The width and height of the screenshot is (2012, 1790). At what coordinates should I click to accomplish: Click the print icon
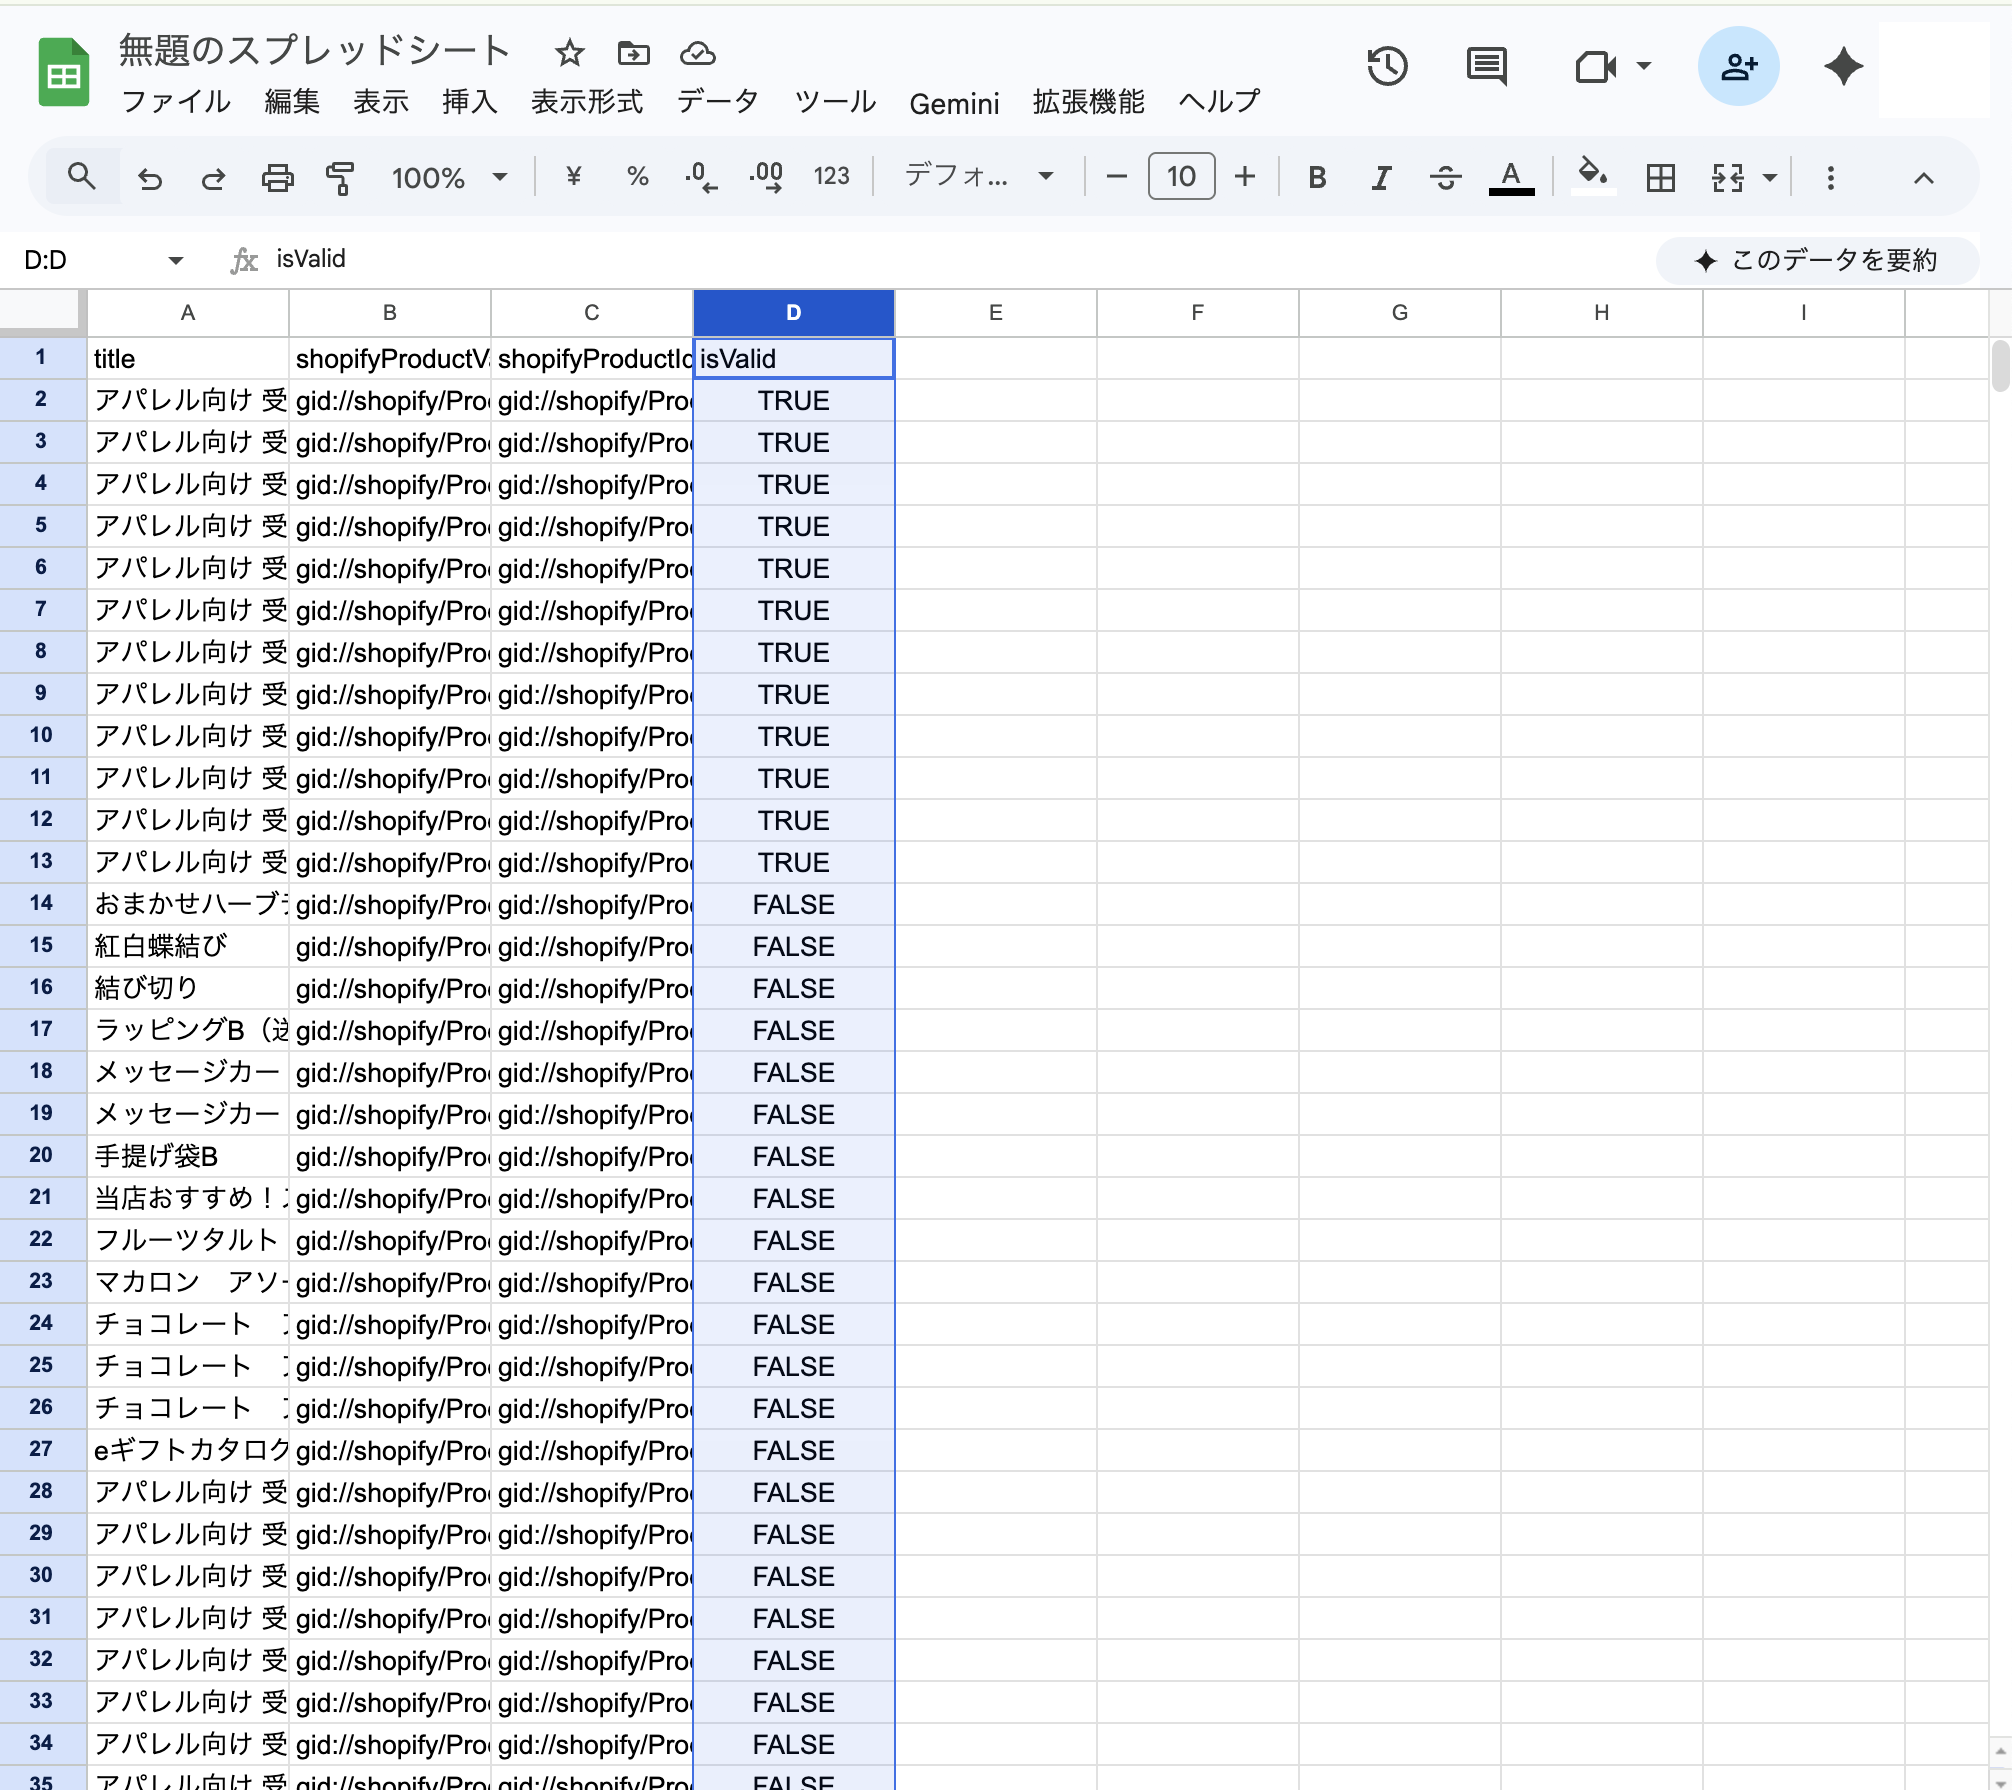pos(277,178)
